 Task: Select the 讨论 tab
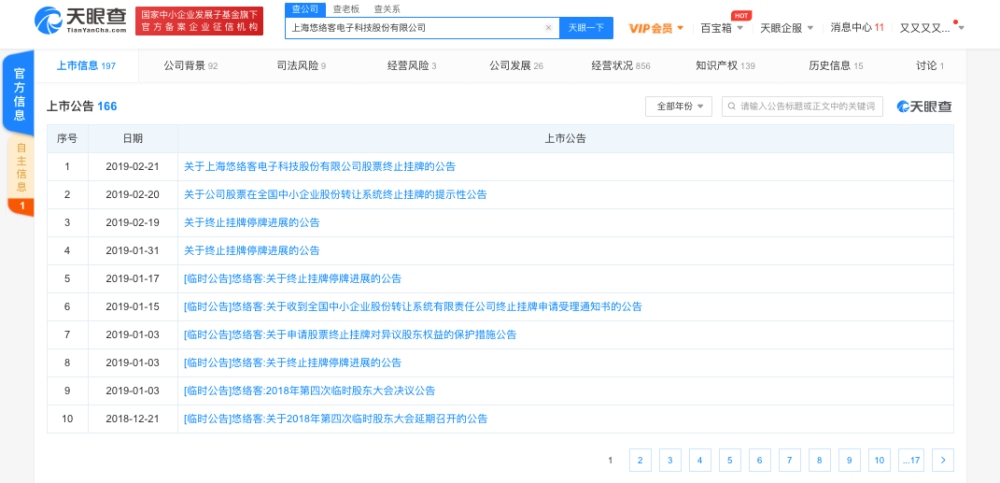click(x=930, y=66)
